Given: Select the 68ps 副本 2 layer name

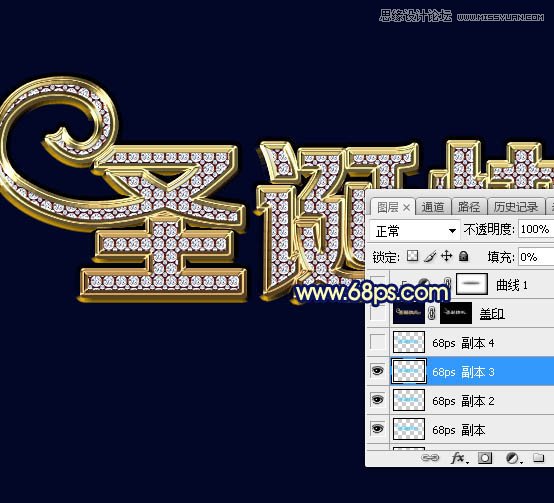Looking at the screenshot, I should click(463, 401).
